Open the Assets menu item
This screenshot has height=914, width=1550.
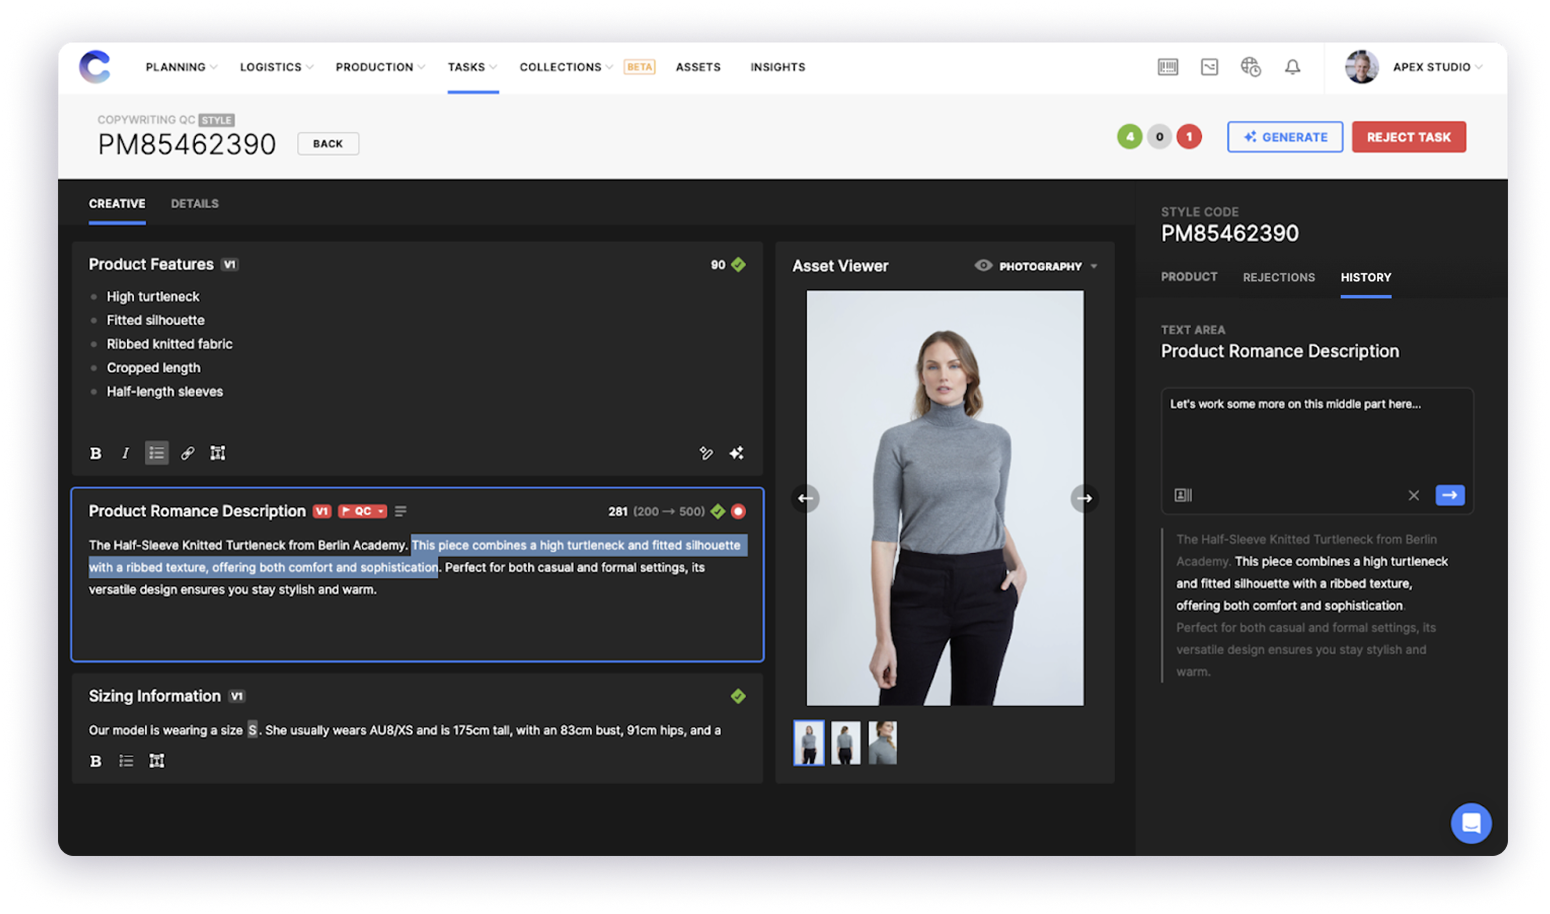click(698, 67)
